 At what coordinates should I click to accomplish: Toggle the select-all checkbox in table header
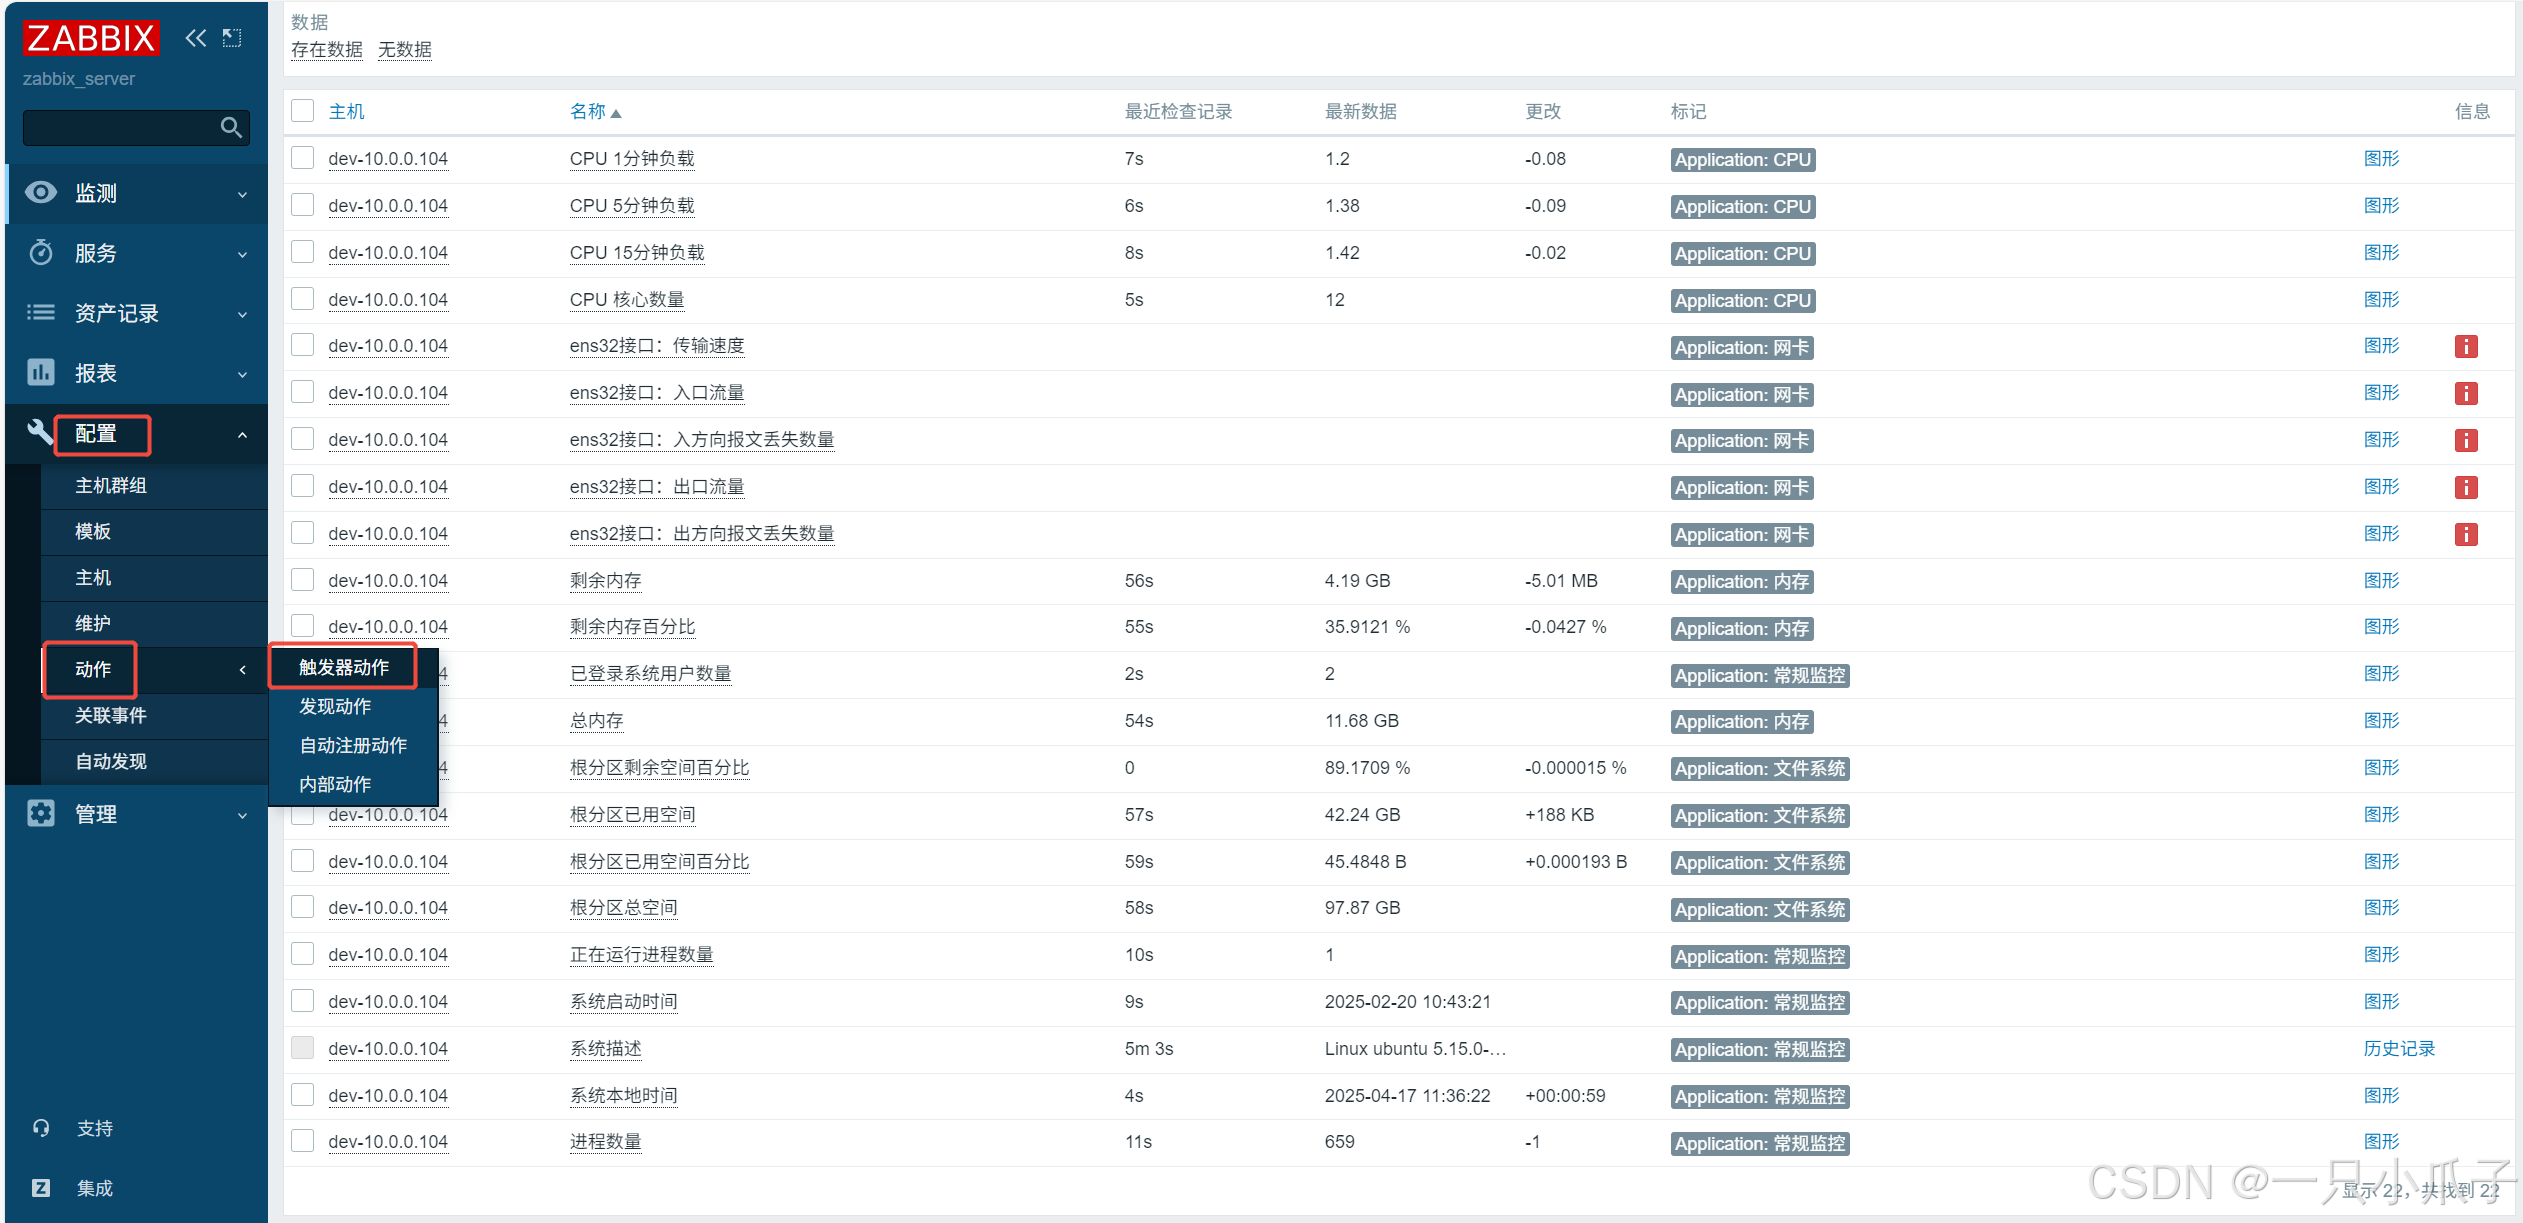point(303,111)
